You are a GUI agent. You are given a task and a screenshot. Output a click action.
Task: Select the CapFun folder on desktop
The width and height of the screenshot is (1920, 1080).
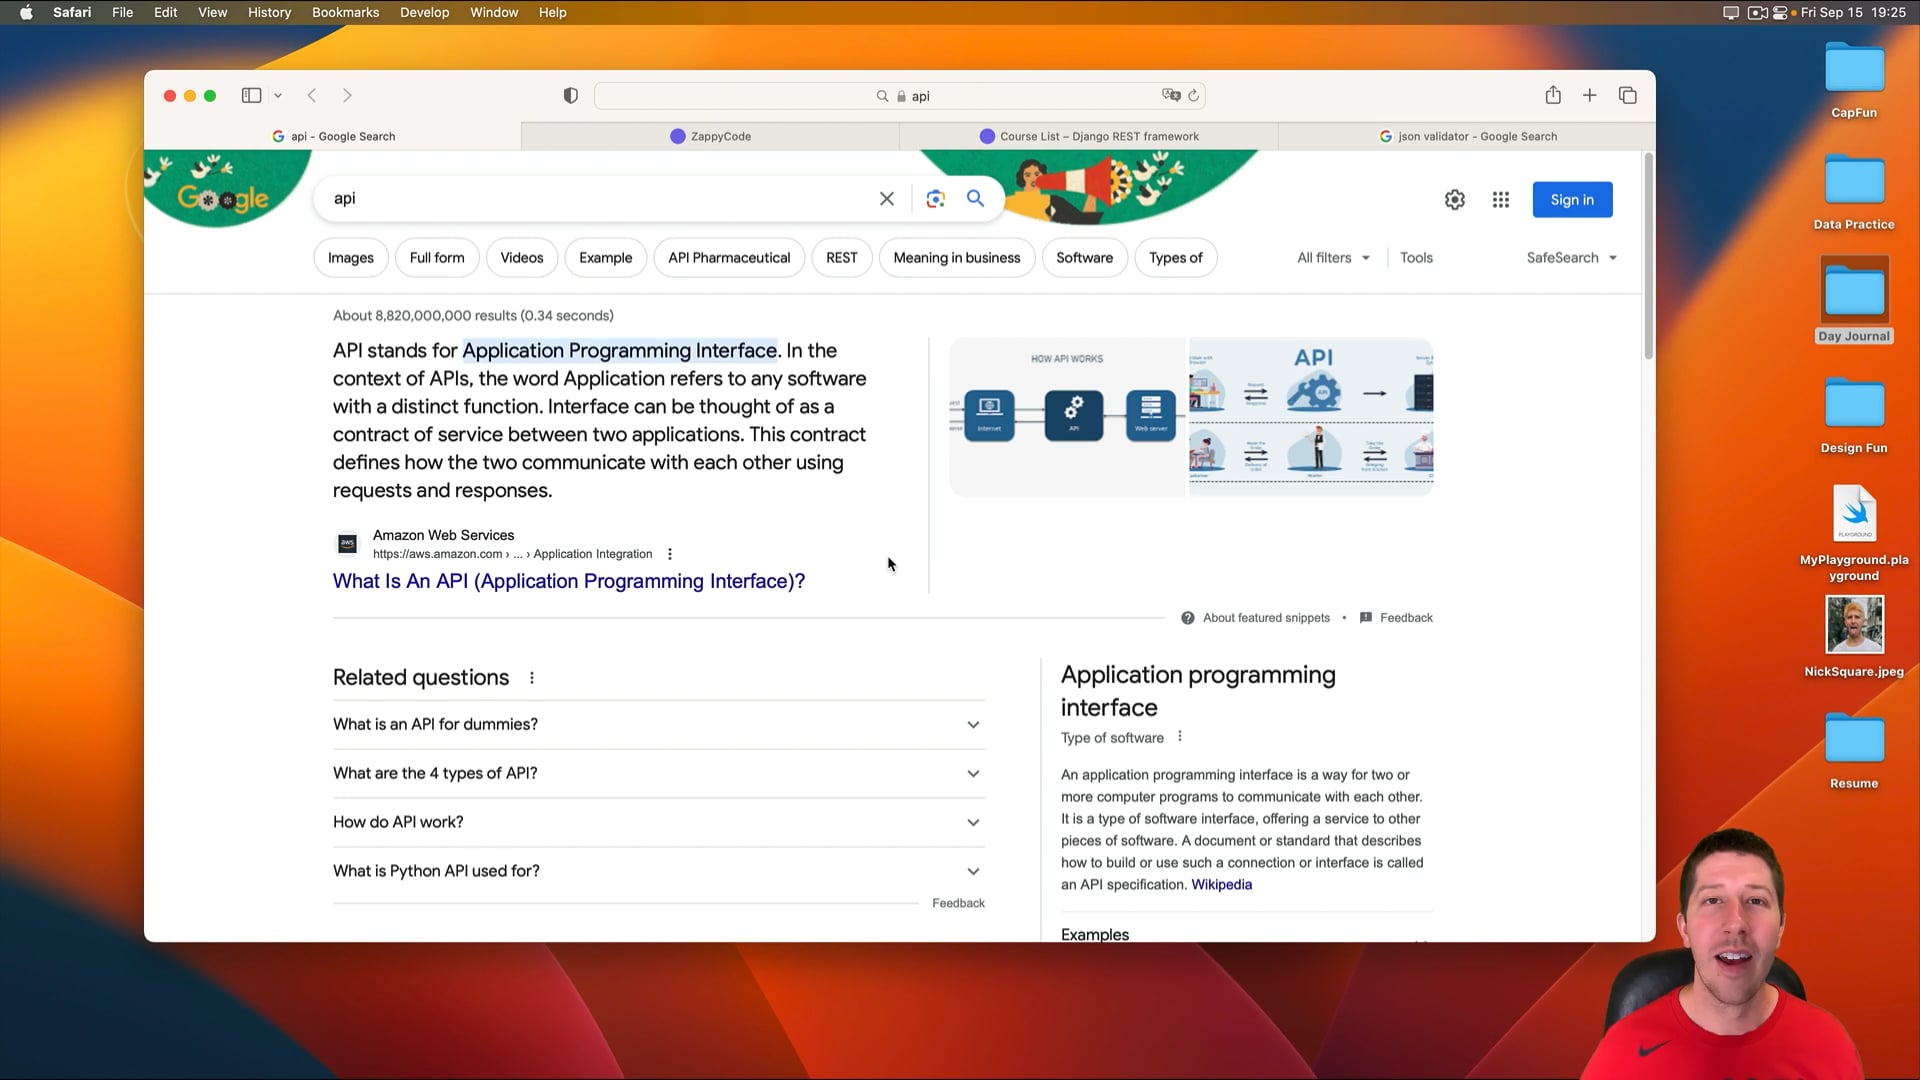[x=1854, y=80]
